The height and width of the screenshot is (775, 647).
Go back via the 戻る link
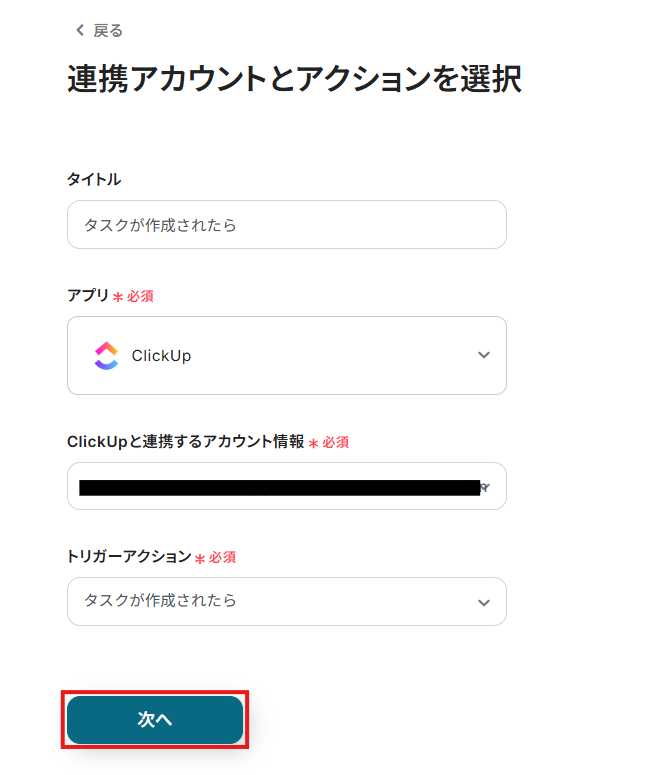(108, 31)
